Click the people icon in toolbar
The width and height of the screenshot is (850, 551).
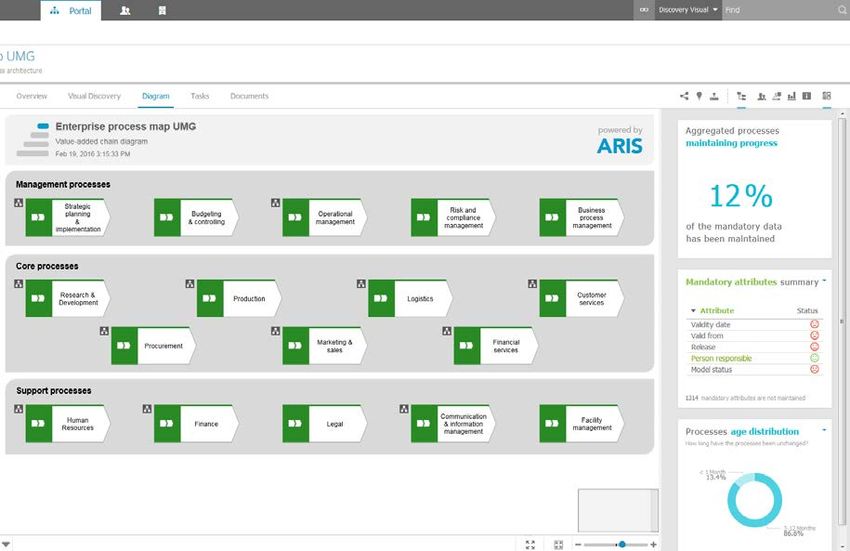click(x=762, y=96)
